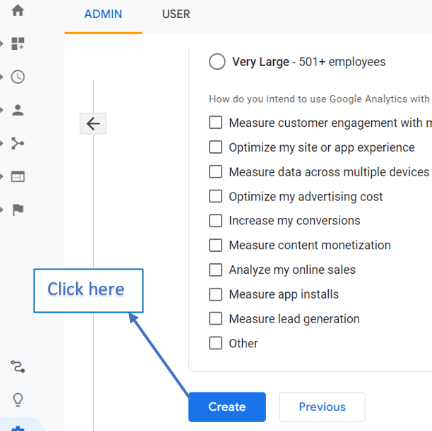The height and width of the screenshot is (431, 432).
Task: Check Increase my conversions
Action: 215,221
